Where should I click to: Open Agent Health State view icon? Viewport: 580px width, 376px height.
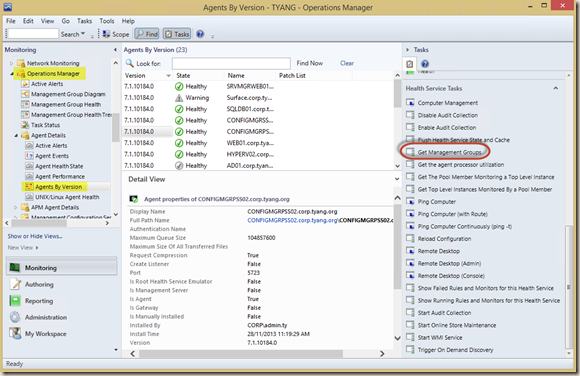29,166
